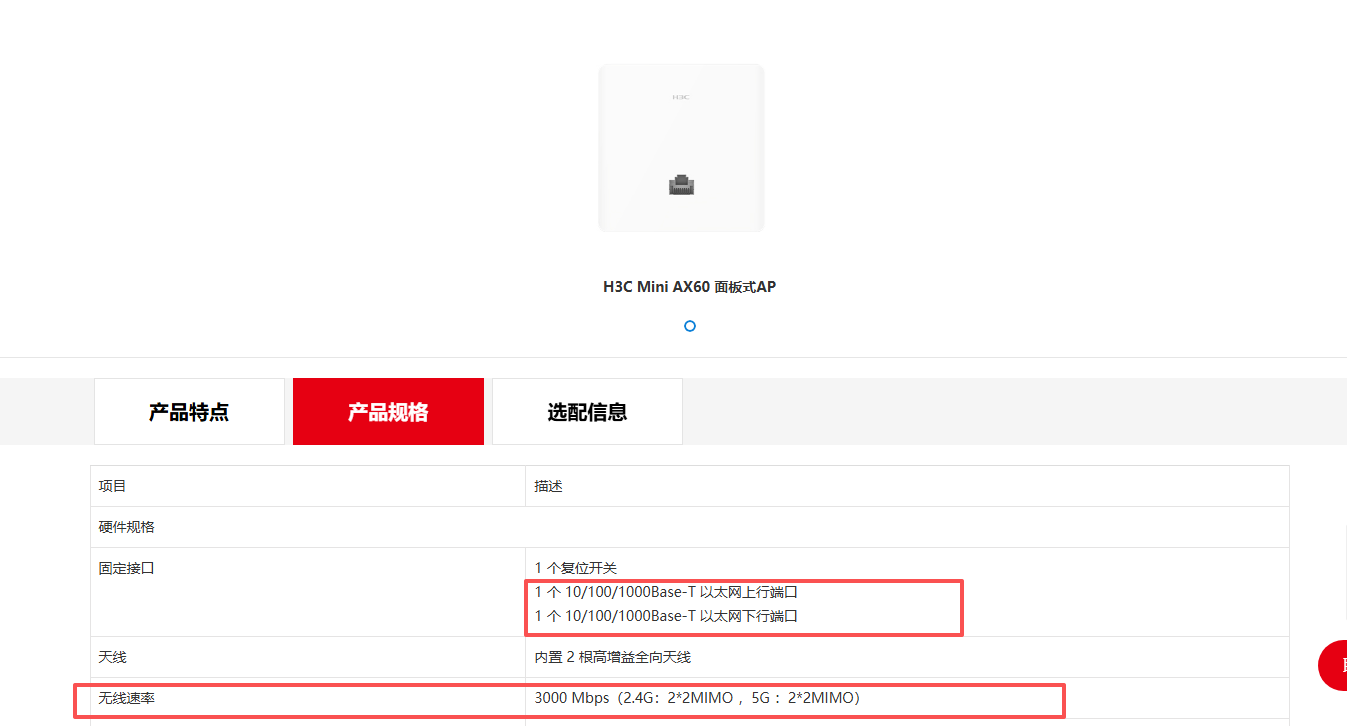1347x726 pixels.
Task: Click the H3C Mini AX60 面板式AP title
Action: point(689,287)
